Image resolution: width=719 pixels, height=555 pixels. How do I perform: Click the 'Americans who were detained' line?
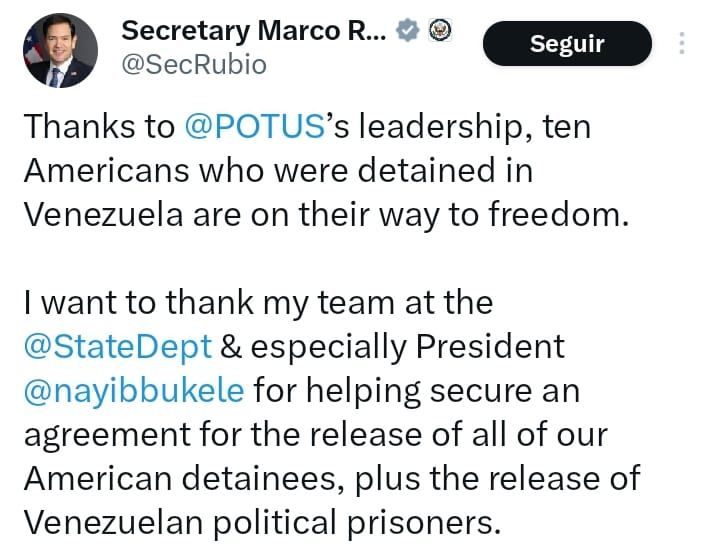click(x=278, y=170)
